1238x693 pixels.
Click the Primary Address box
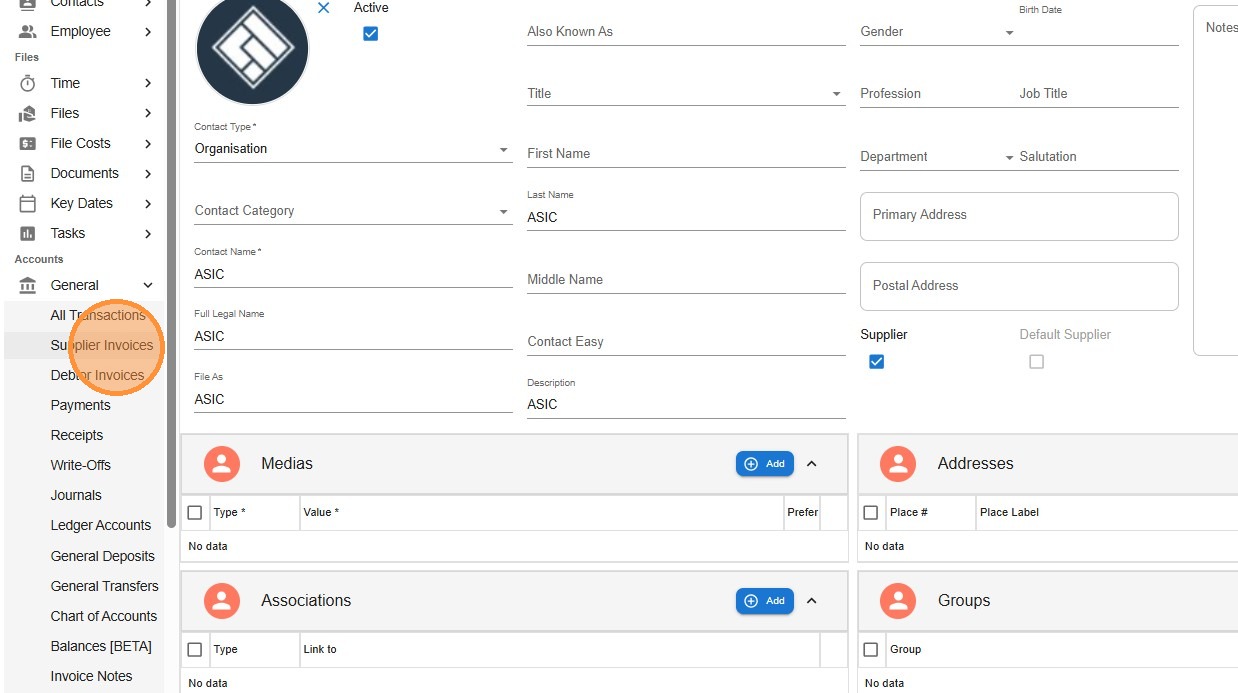pyautogui.click(x=1019, y=216)
